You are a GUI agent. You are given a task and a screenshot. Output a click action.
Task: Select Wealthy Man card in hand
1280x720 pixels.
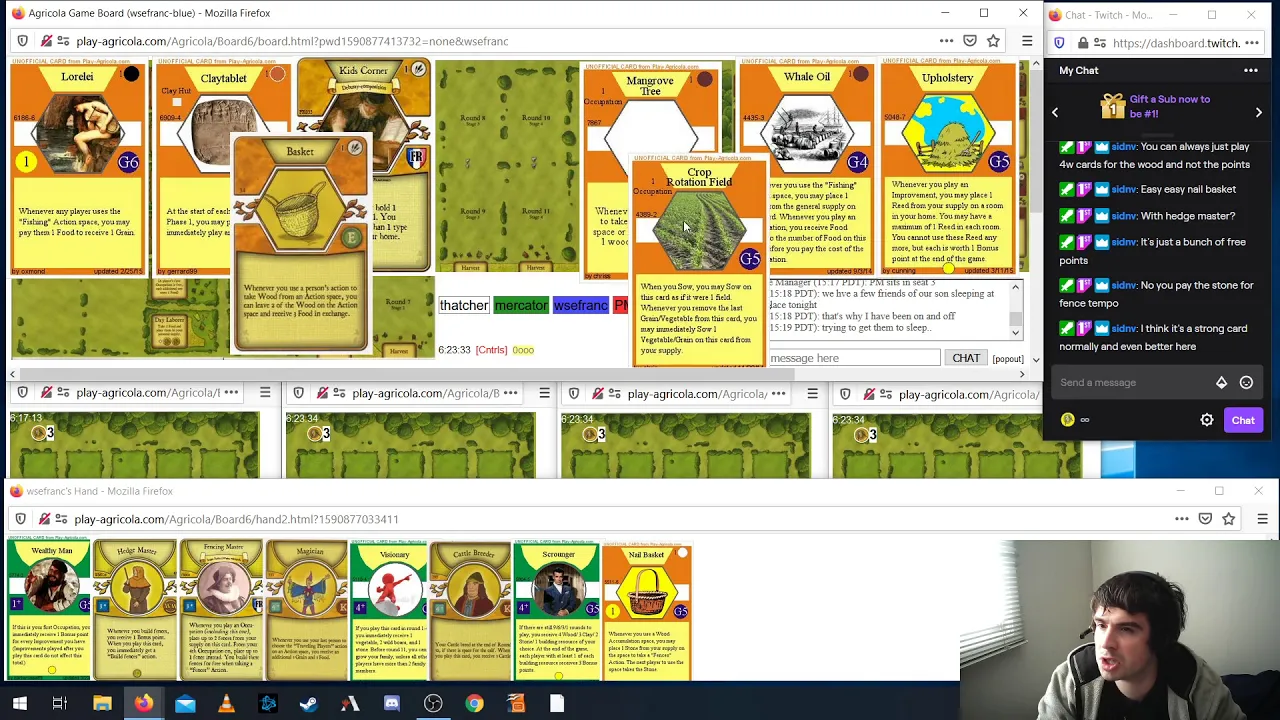pos(48,610)
